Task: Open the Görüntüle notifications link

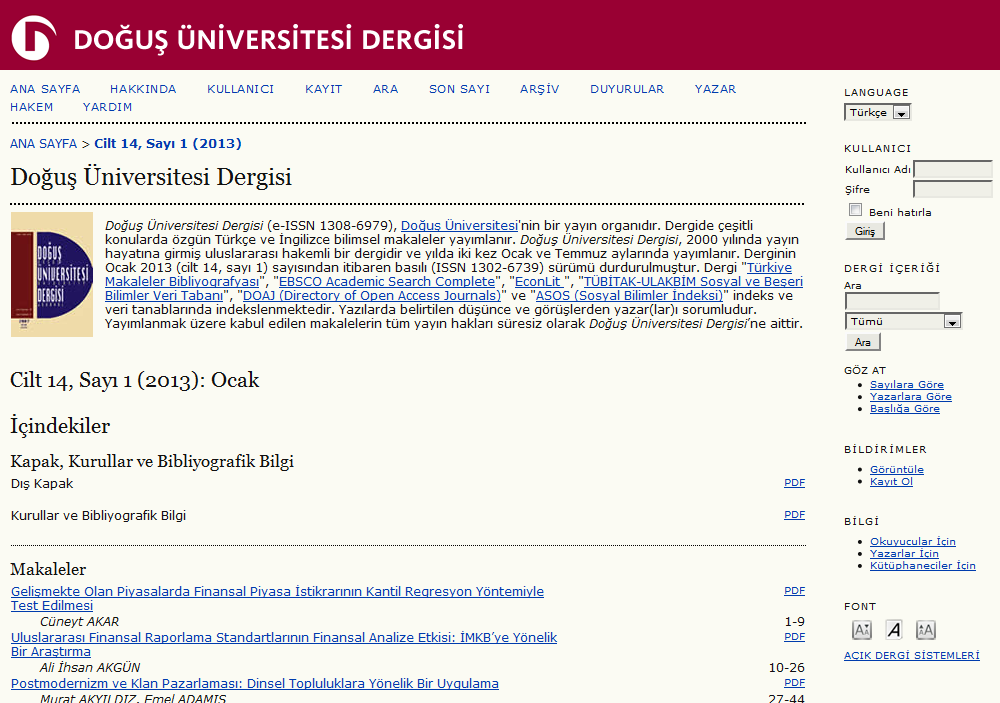Action: coord(897,470)
